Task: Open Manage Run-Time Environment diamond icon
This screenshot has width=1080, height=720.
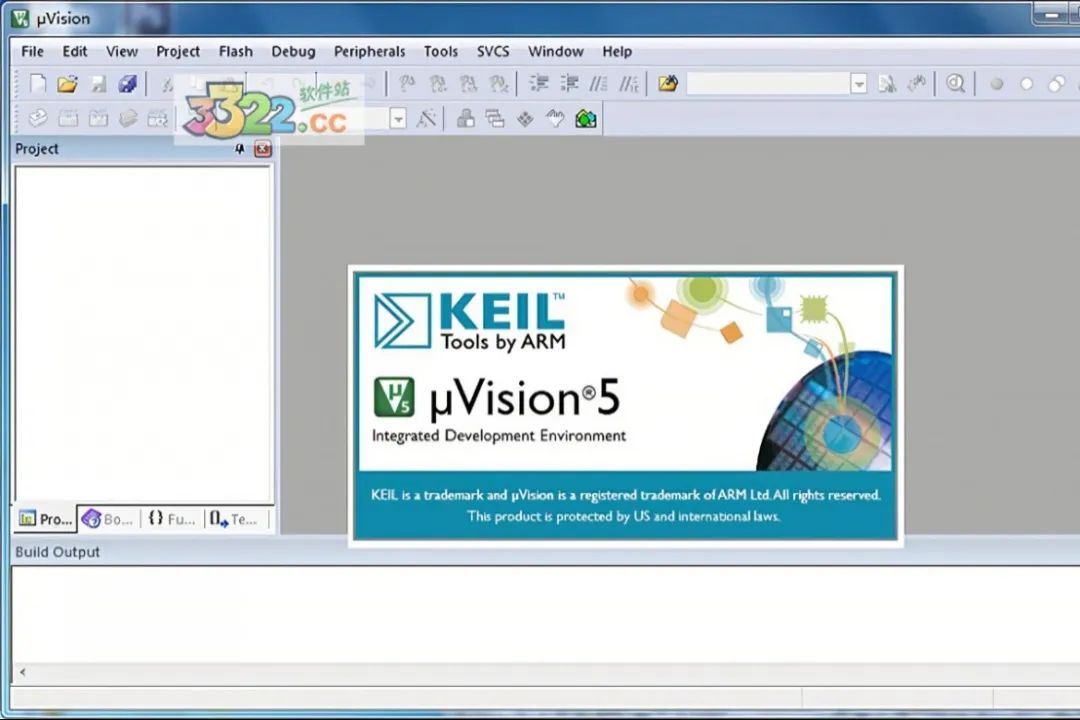Action: (x=526, y=119)
